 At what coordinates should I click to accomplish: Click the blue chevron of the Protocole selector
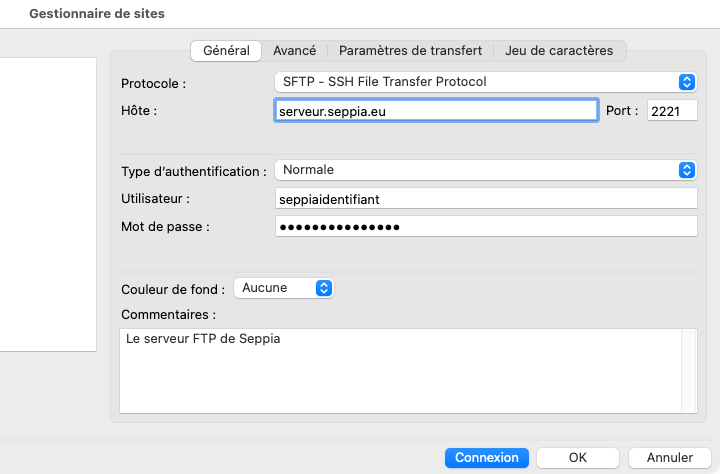pyautogui.click(x=686, y=82)
